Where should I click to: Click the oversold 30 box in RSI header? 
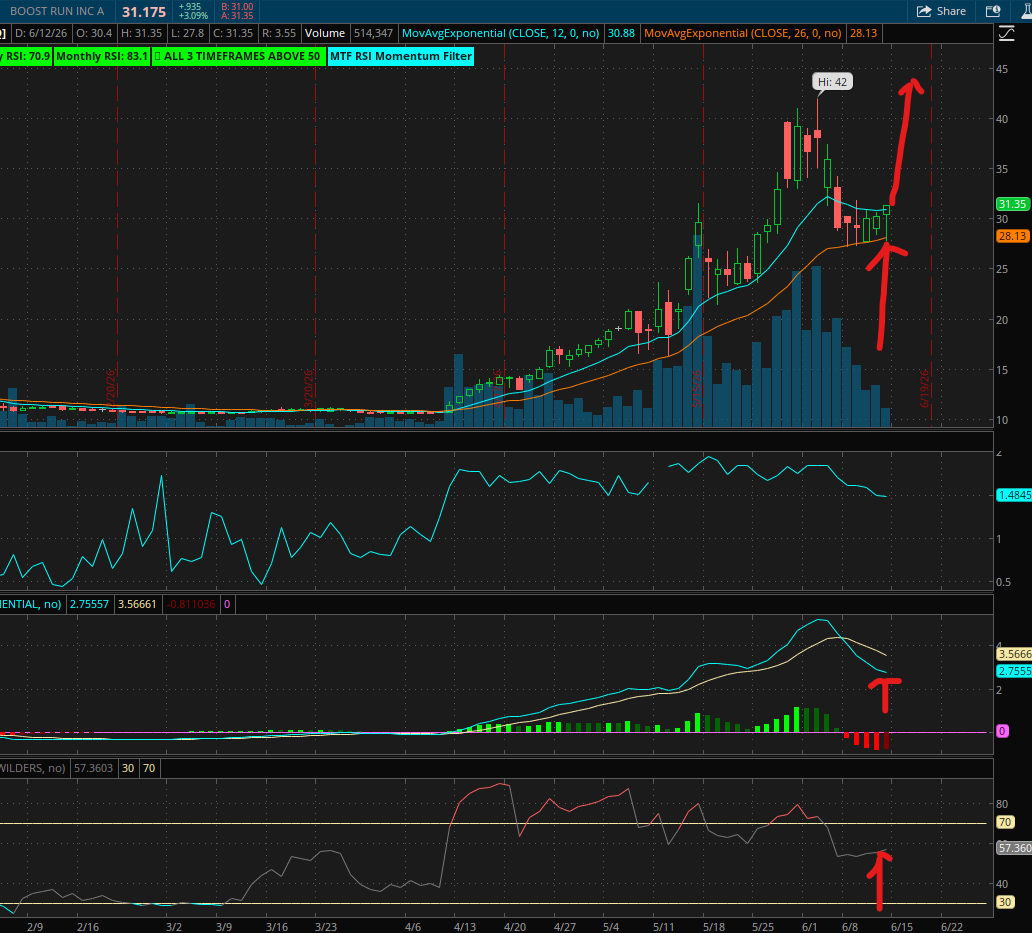click(x=128, y=768)
